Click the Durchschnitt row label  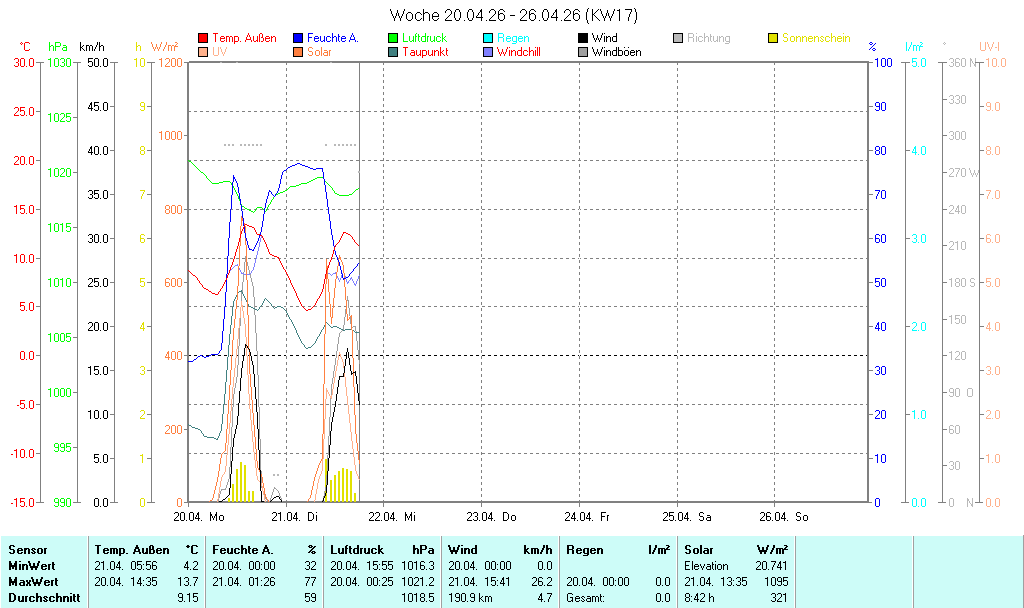tap(44, 598)
